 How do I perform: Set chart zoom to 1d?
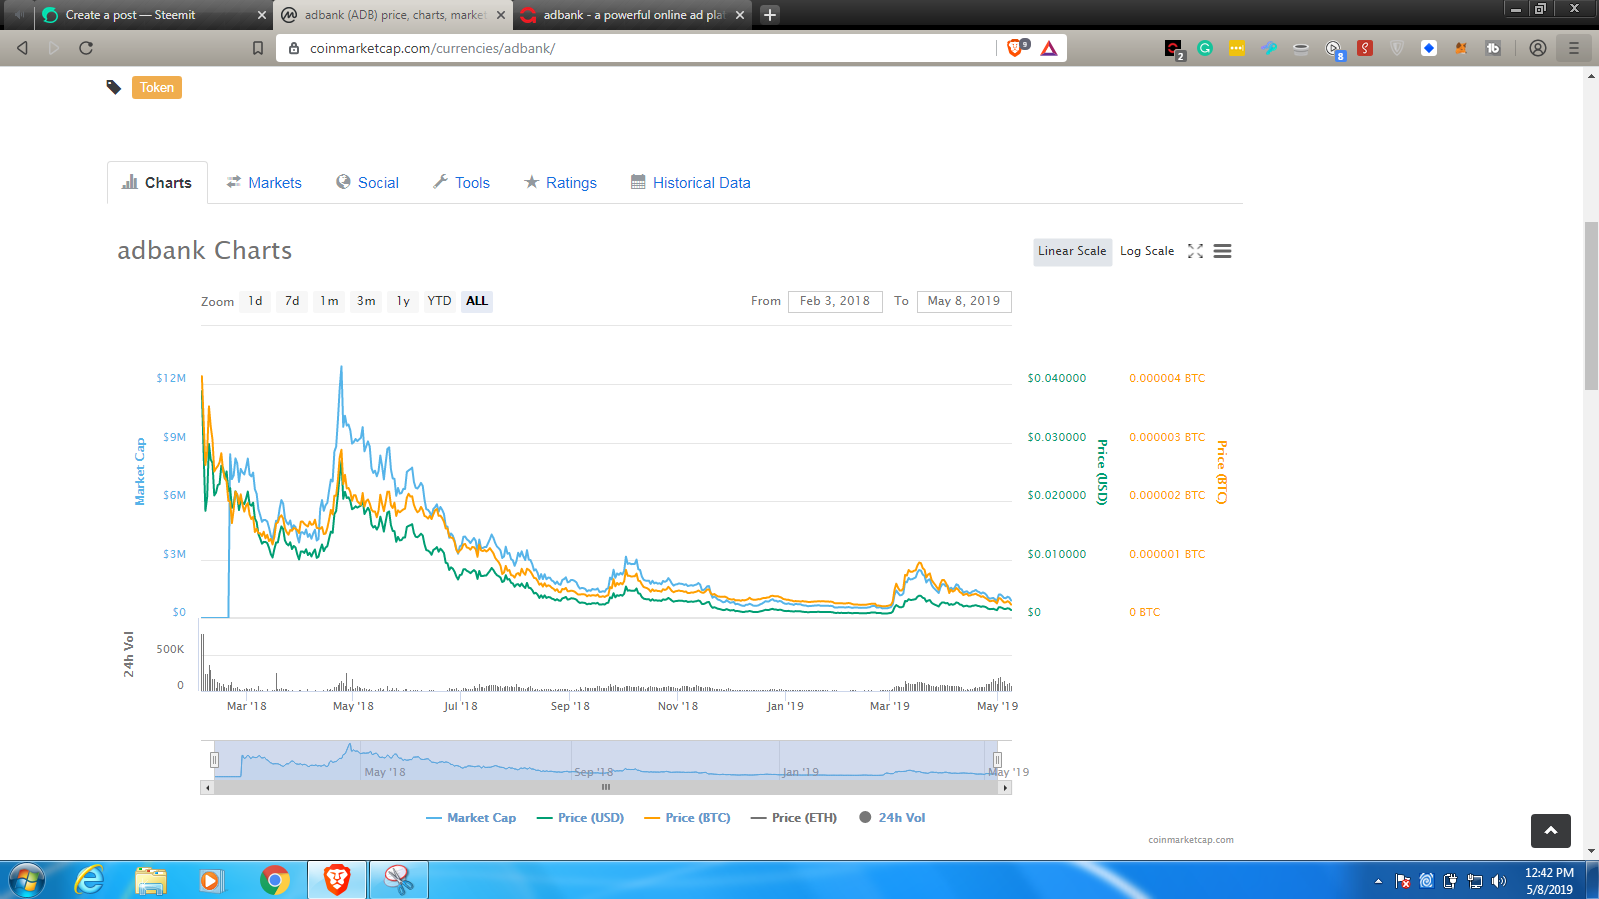256,301
